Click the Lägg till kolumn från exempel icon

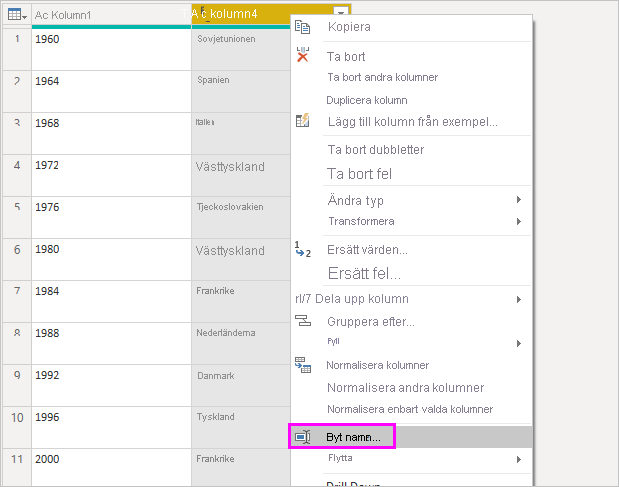(303, 121)
